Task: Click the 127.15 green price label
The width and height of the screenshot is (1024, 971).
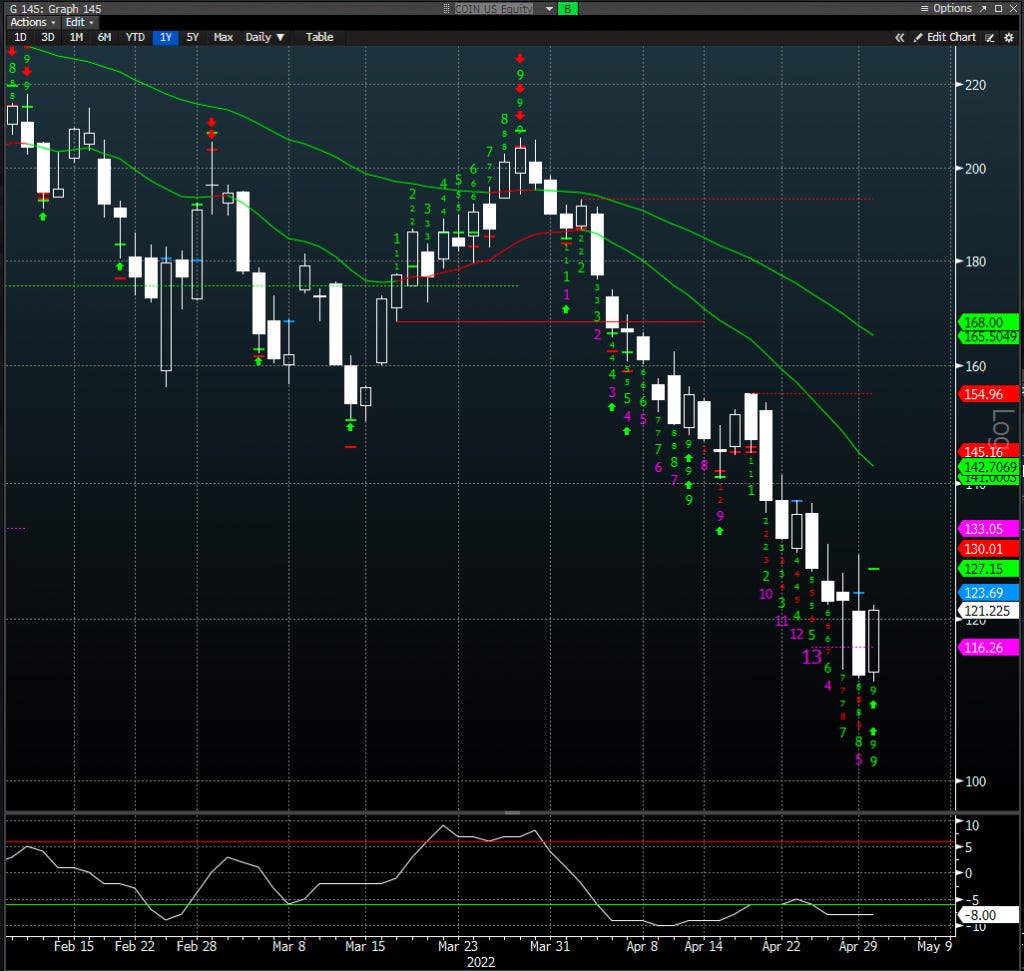Action: coord(987,569)
